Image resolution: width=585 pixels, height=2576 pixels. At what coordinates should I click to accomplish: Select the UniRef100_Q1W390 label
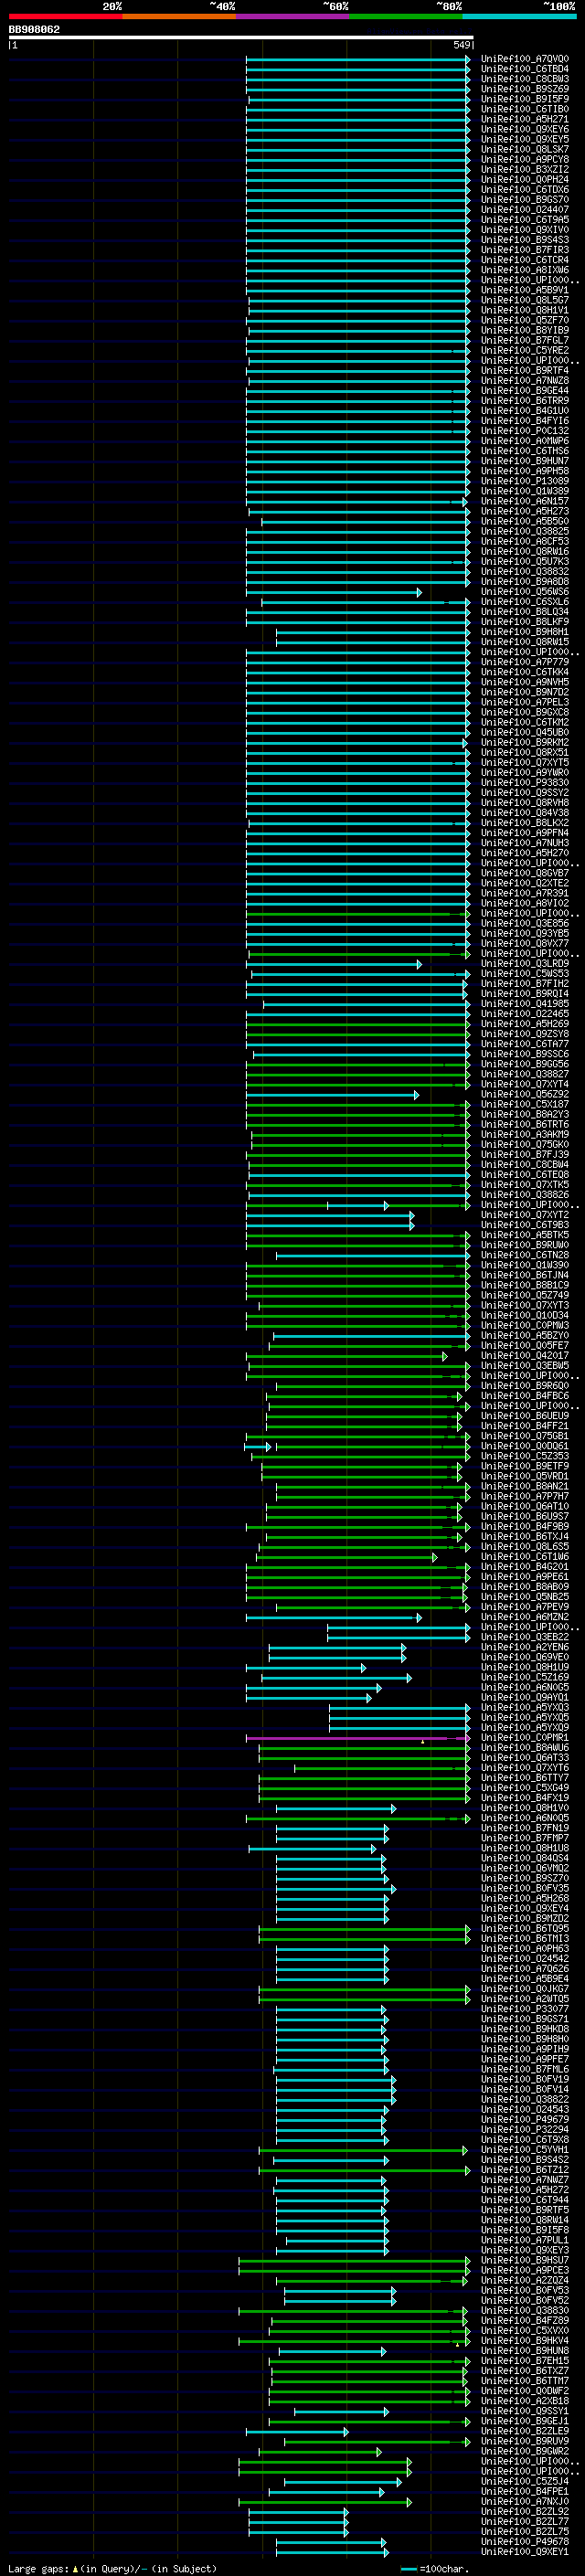(524, 1265)
